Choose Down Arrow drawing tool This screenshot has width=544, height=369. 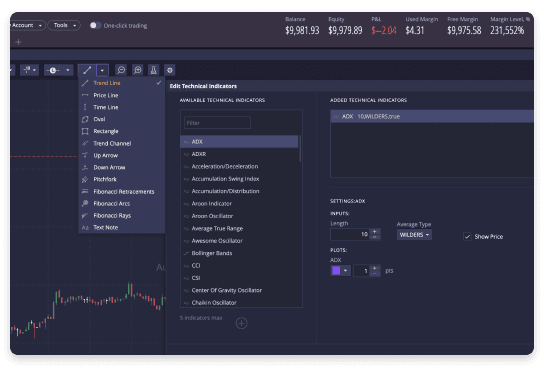tap(121, 167)
